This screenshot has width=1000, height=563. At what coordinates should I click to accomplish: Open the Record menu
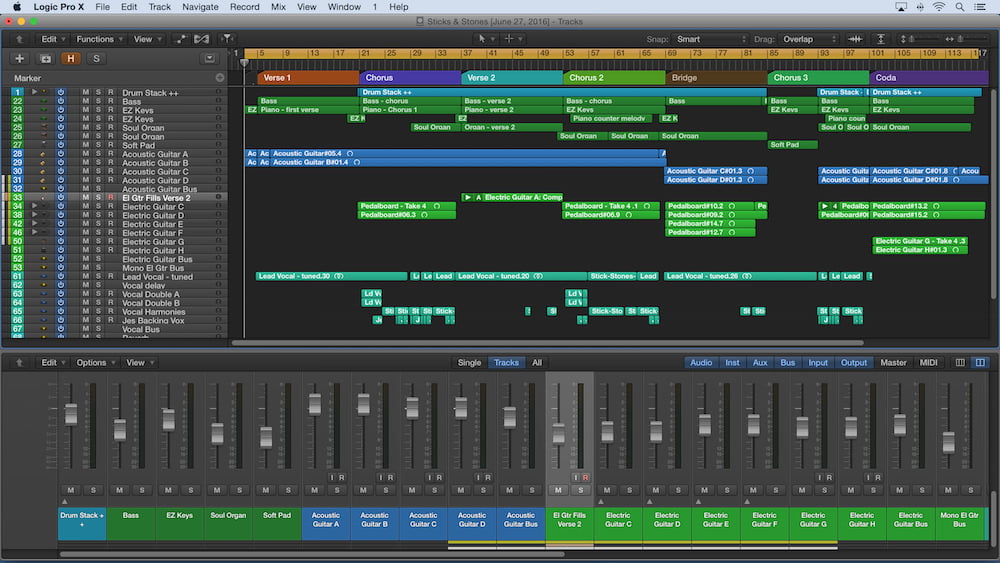tap(245, 7)
